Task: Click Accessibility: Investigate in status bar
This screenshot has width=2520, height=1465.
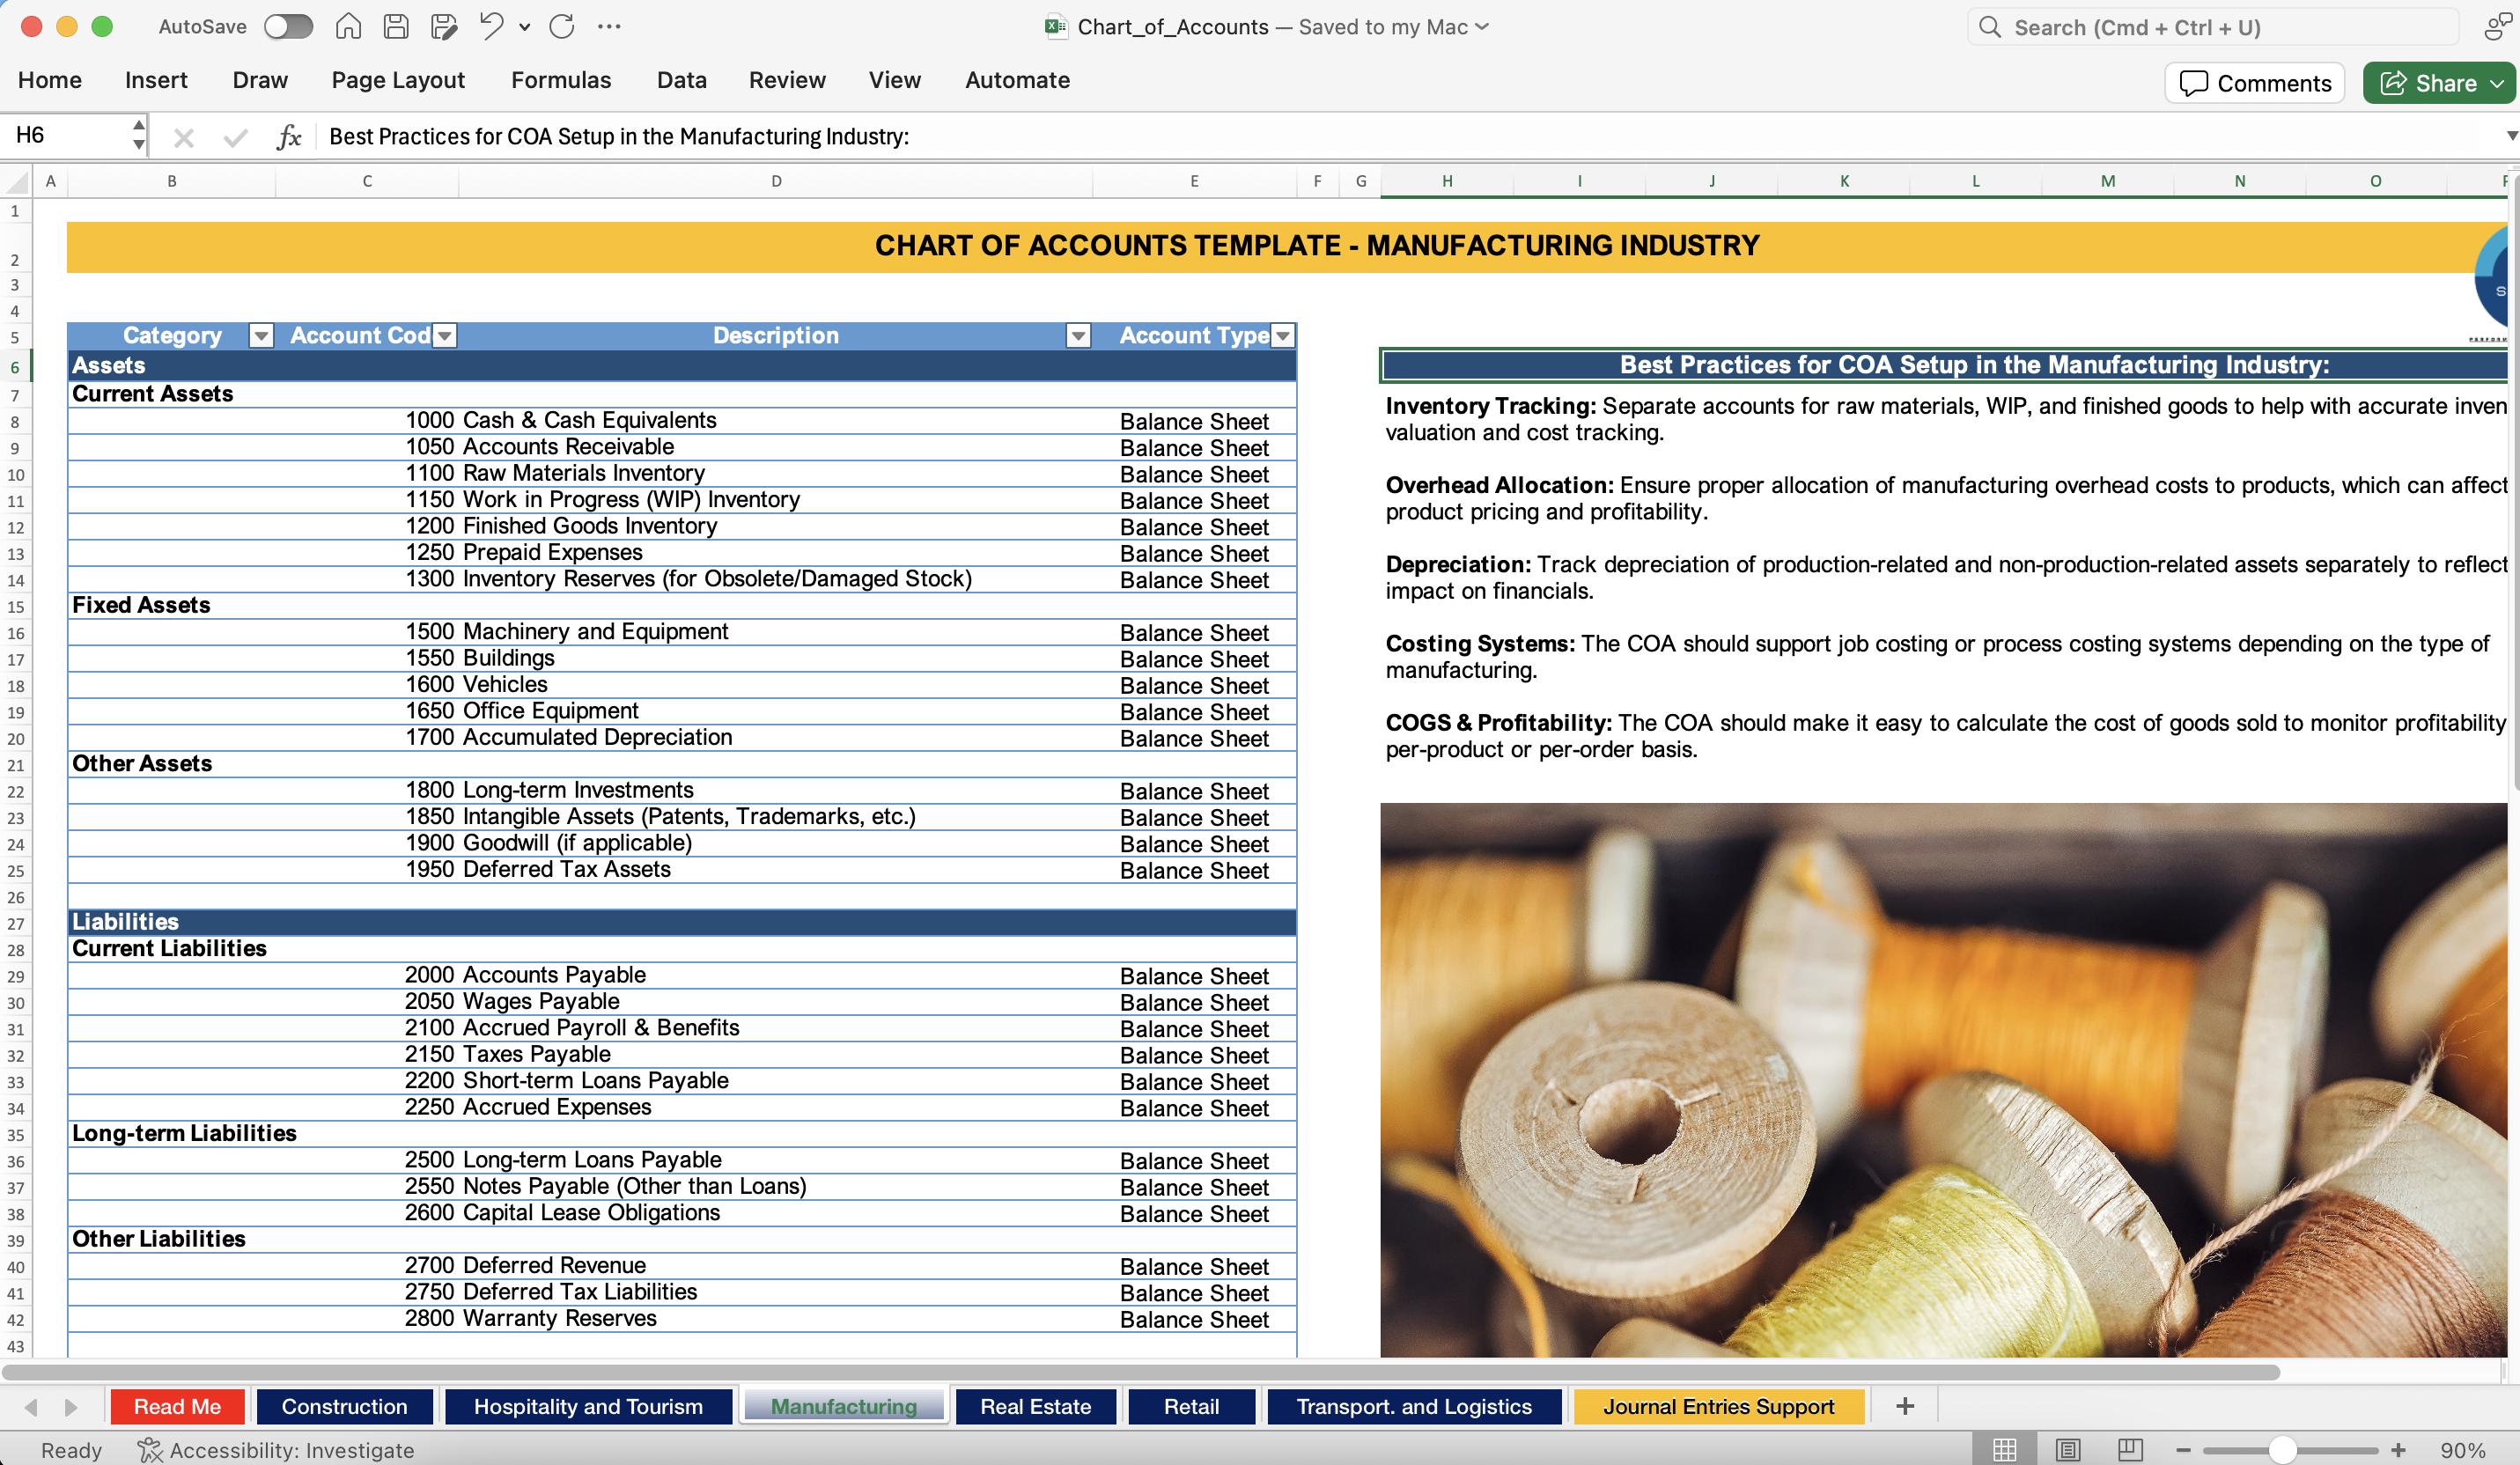Action: pos(276,1450)
